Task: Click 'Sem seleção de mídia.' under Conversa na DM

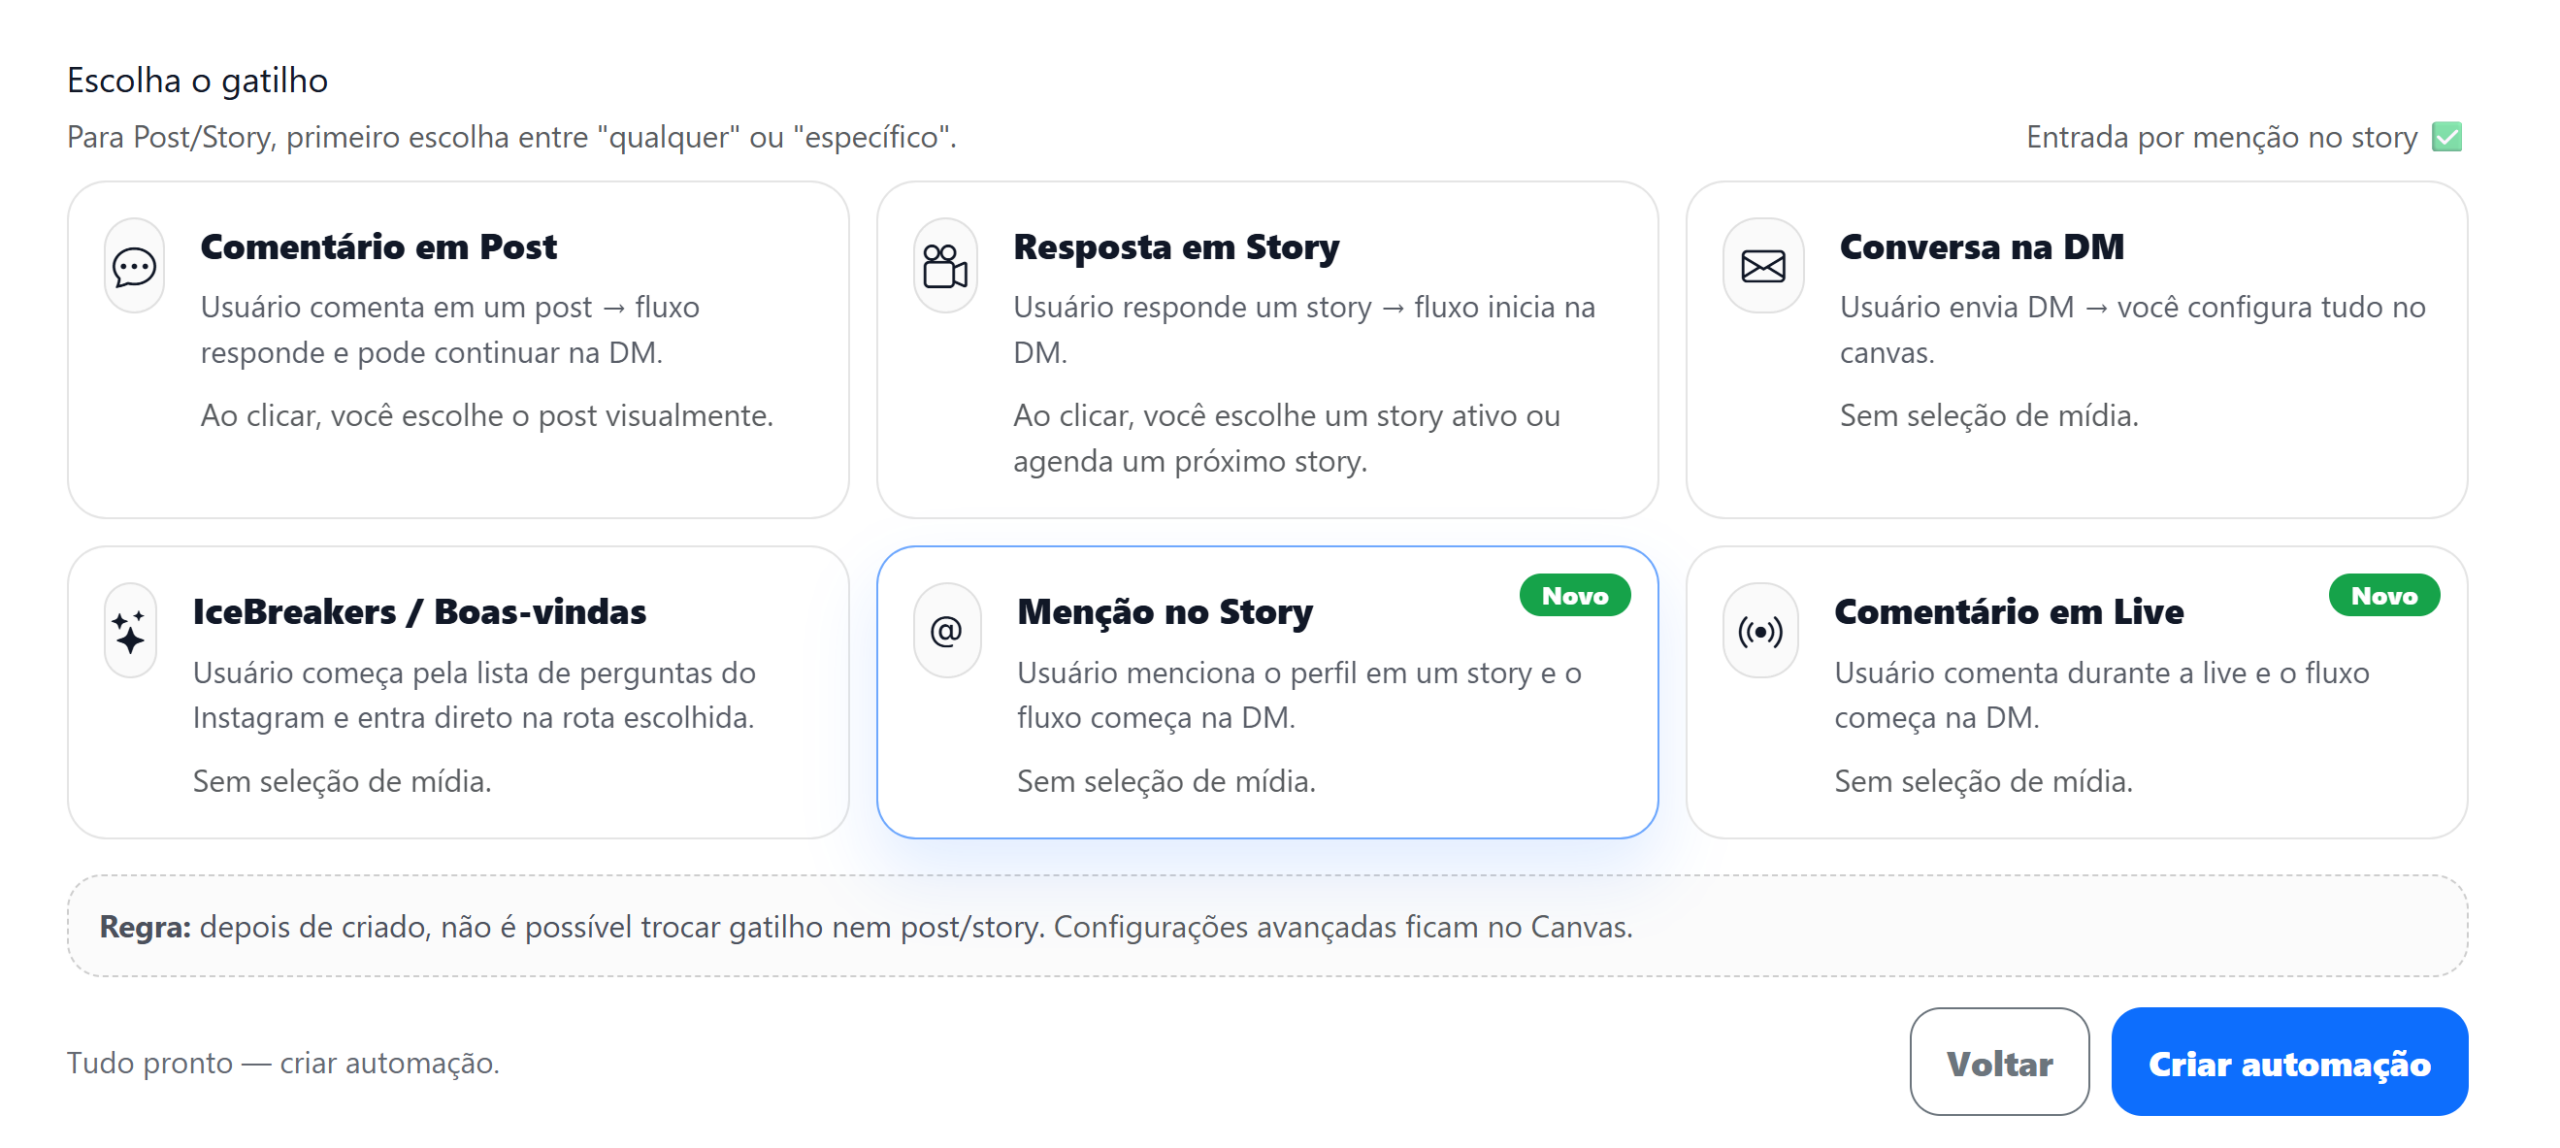Action: tap(1988, 416)
